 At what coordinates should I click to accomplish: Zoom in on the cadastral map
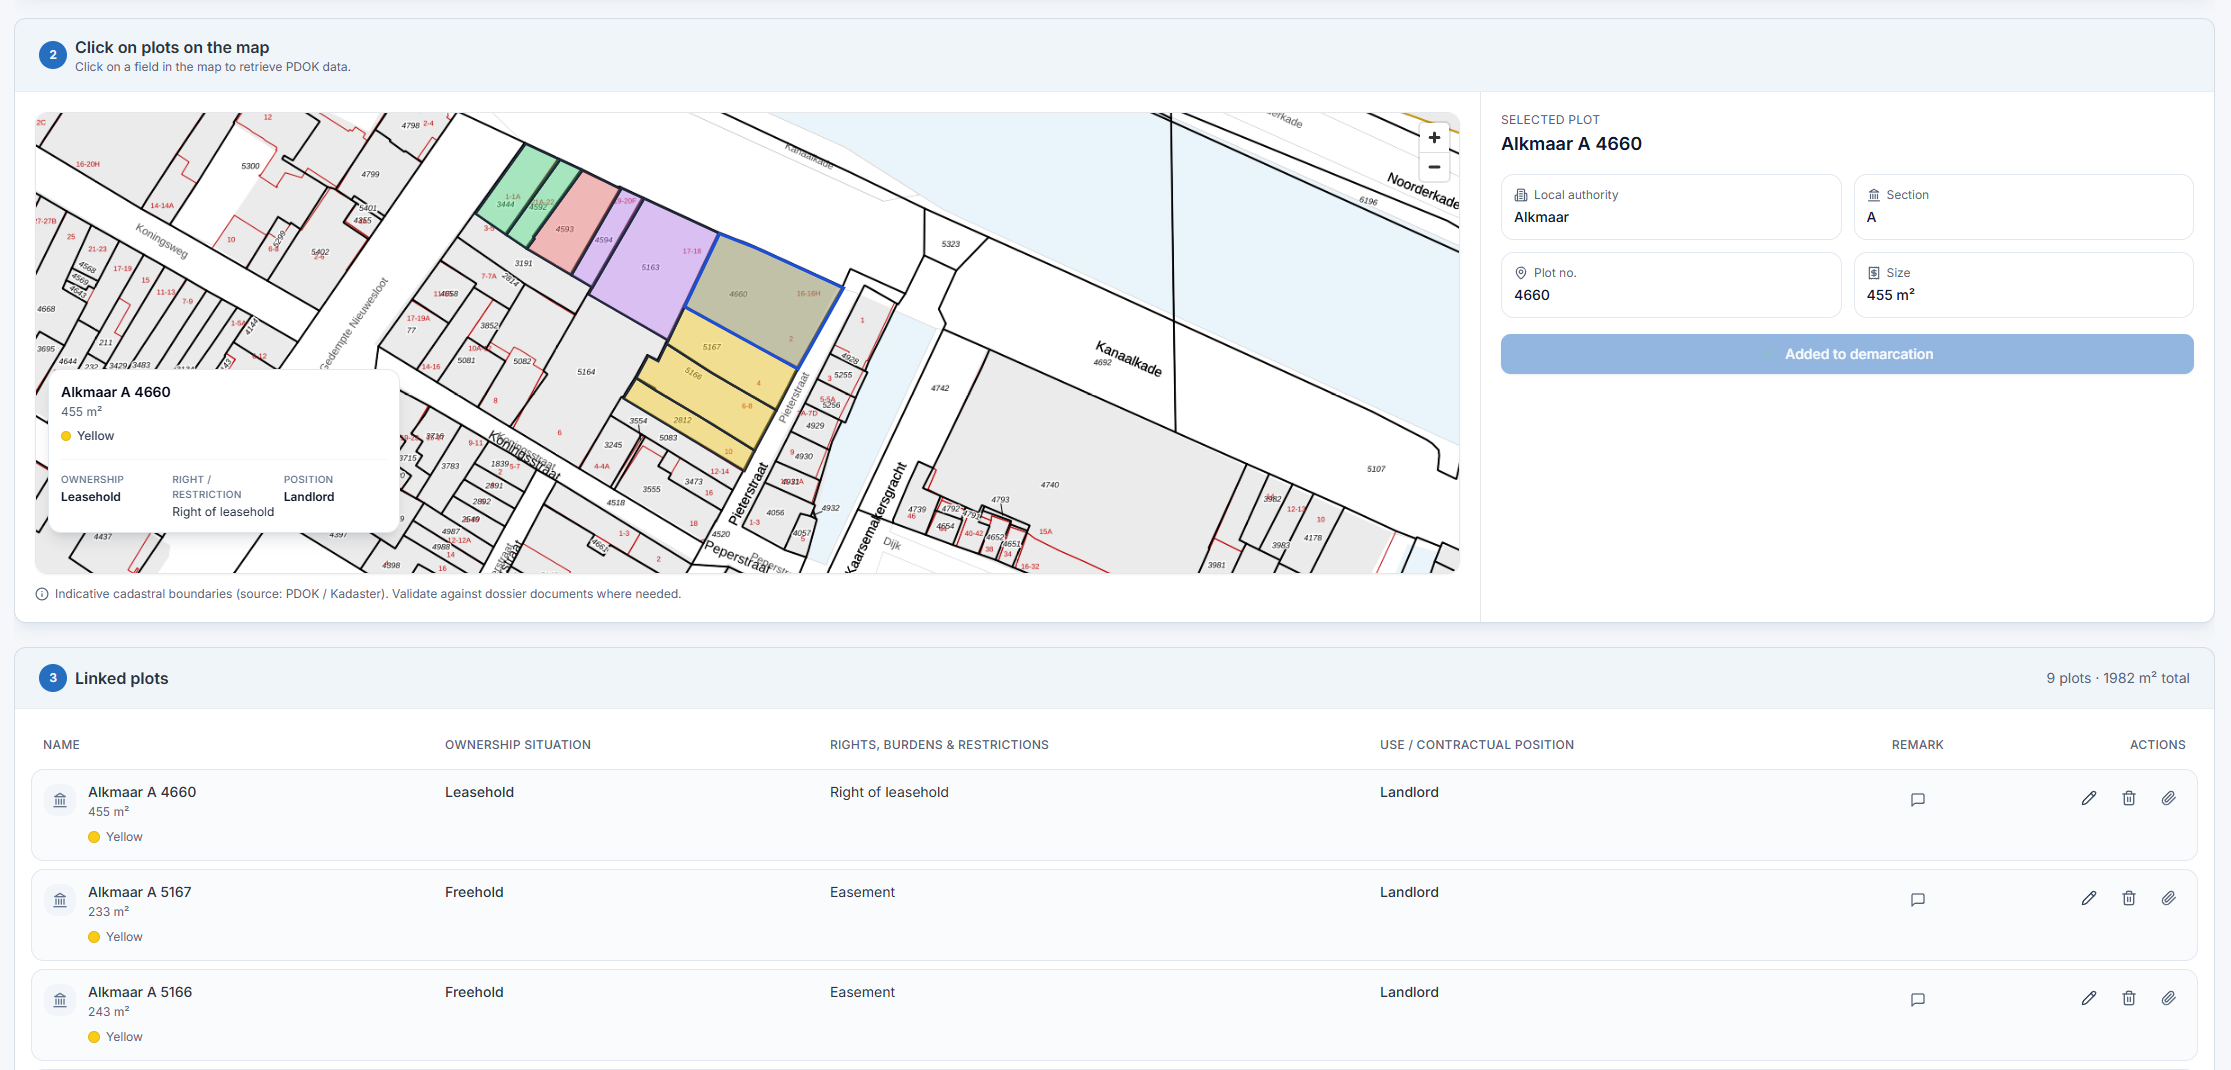pos(1434,138)
